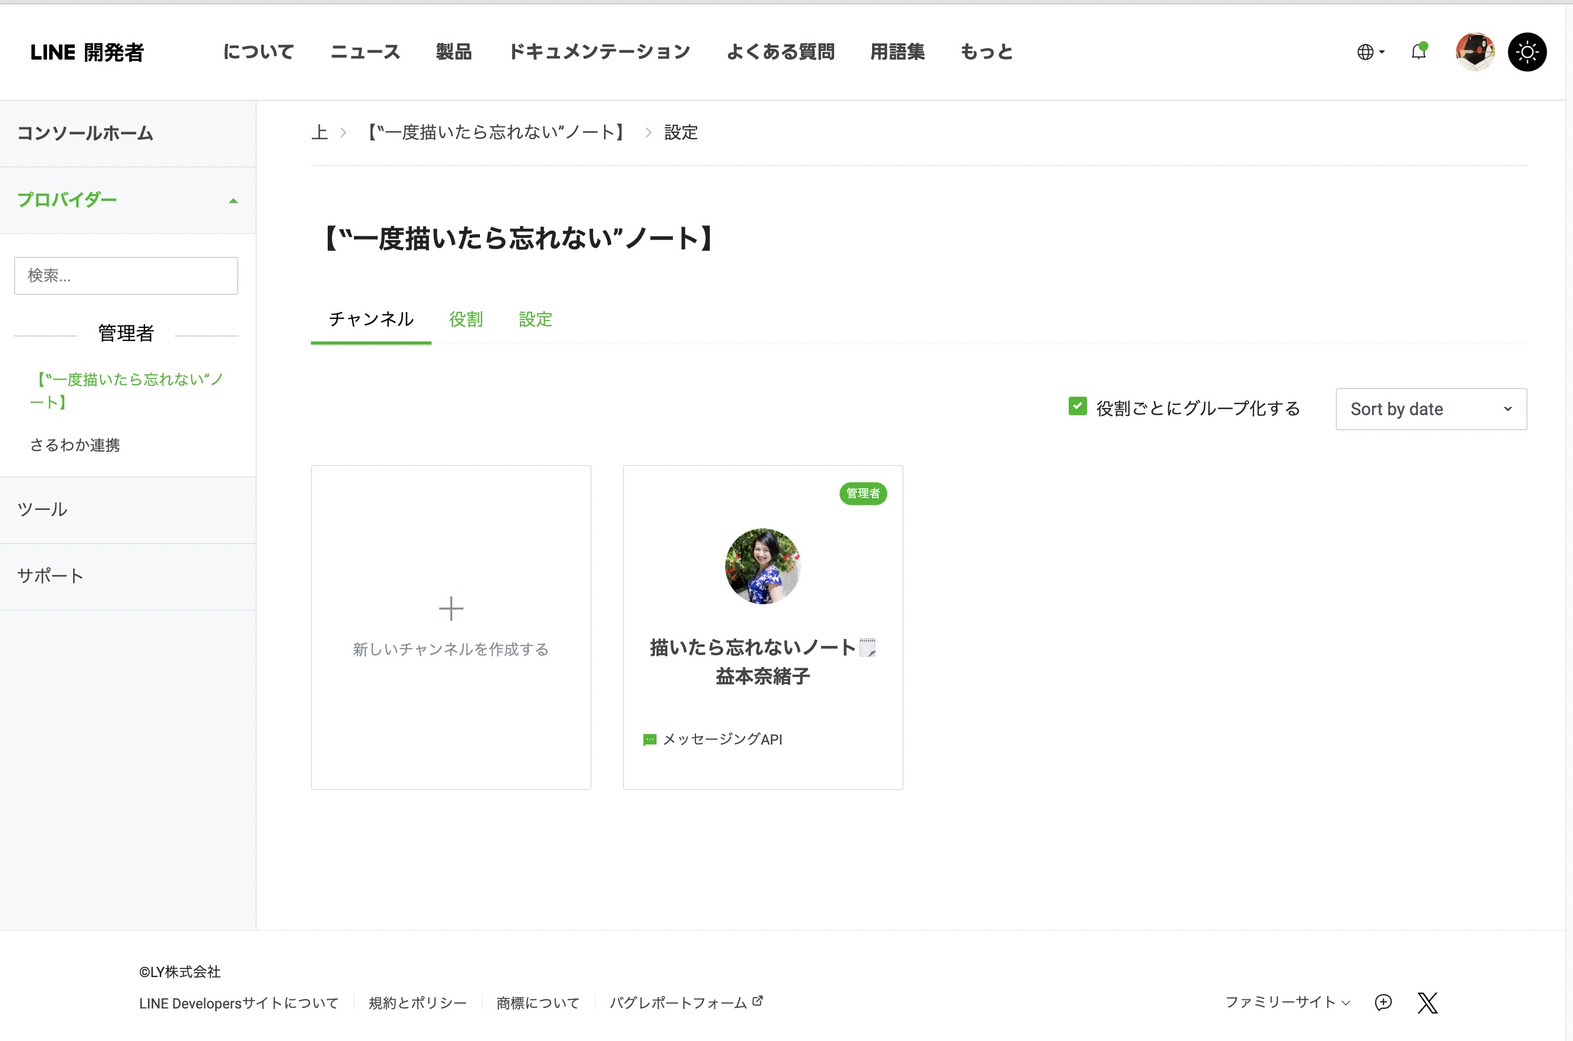The width and height of the screenshot is (1573, 1041).
Task: Go to コンソールホーム in sidebar
Action: coord(127,133)
